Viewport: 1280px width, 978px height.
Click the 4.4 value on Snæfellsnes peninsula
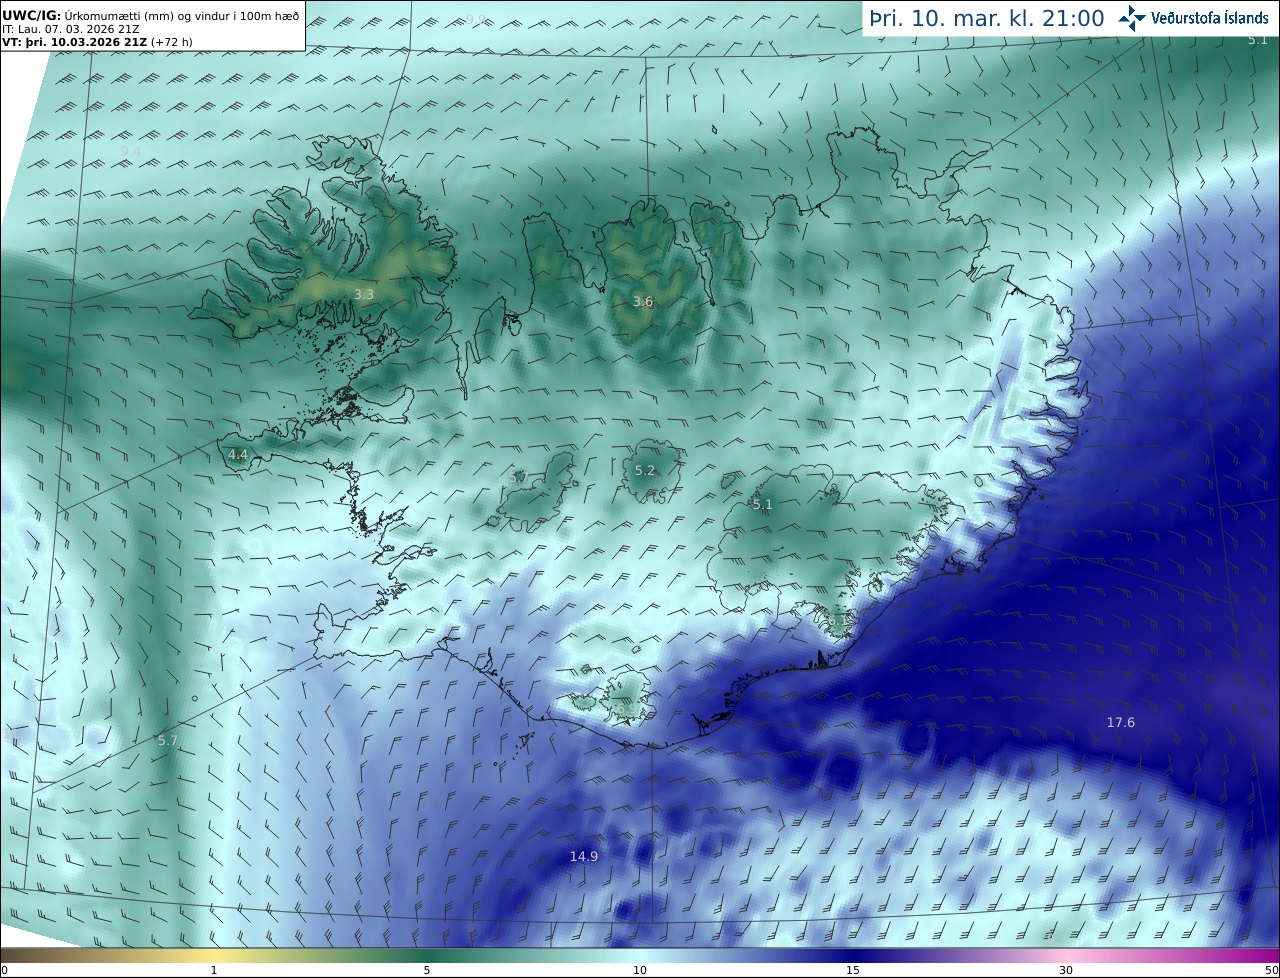pyautogui.click(x=238, y=454)
